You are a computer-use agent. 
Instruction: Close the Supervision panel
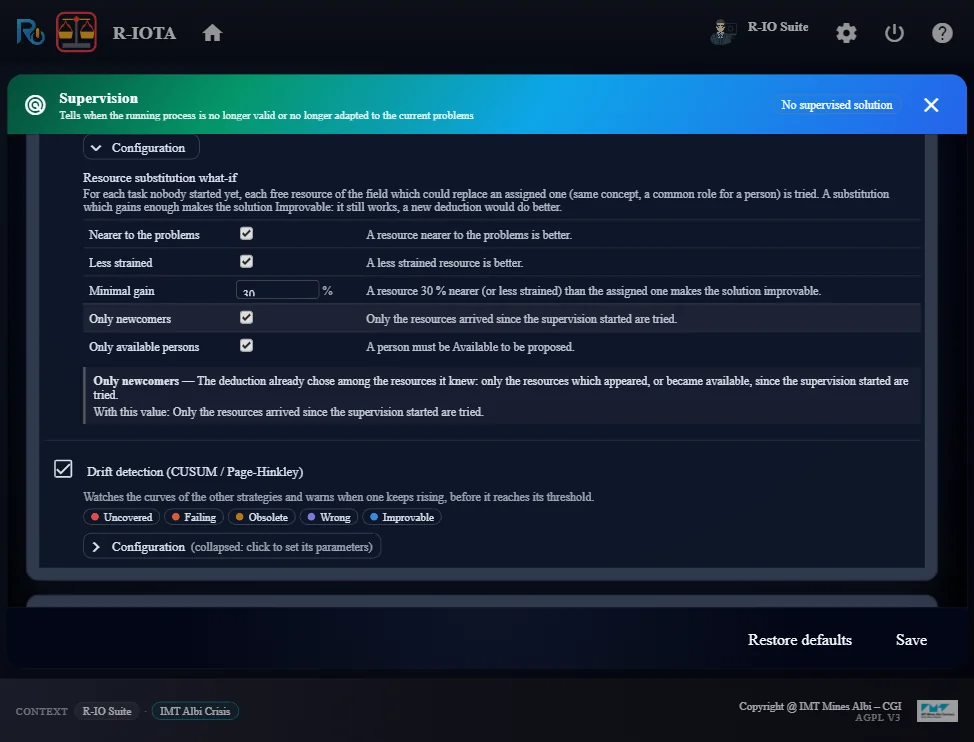931,105
